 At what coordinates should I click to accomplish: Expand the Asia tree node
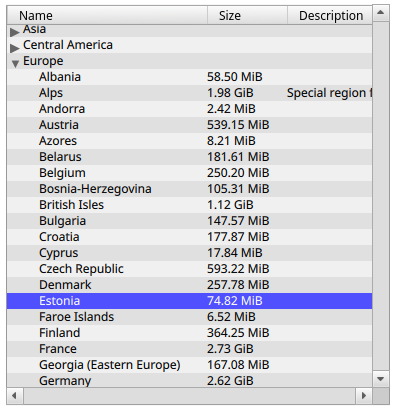(x=14, y=32)
